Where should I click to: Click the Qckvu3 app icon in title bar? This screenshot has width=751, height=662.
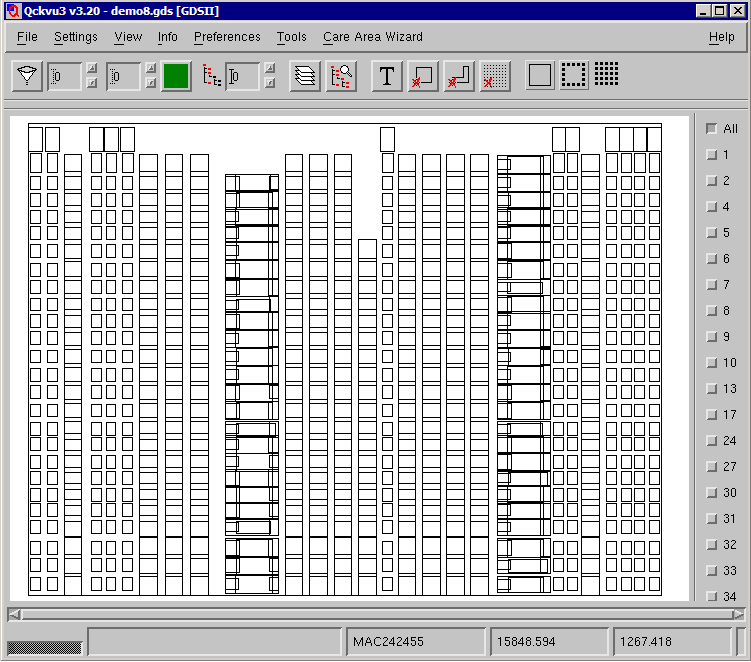14,11
